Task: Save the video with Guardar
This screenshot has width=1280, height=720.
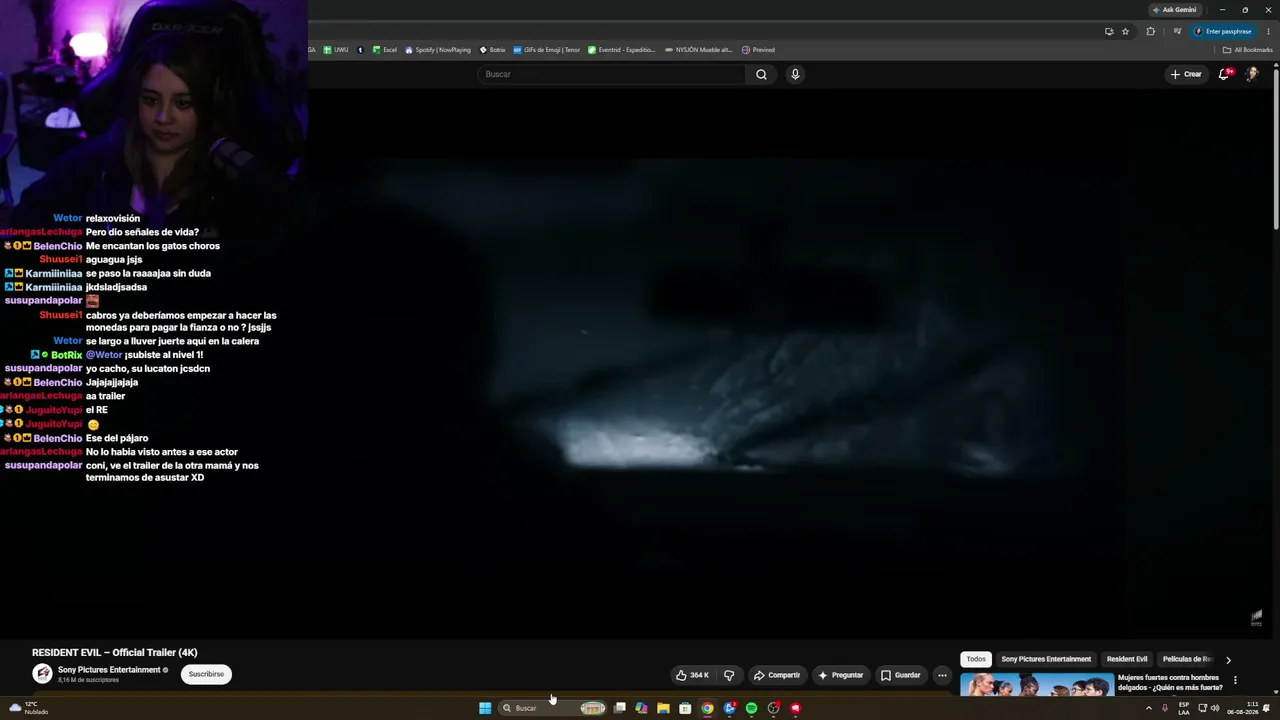Action: (900, 675)
